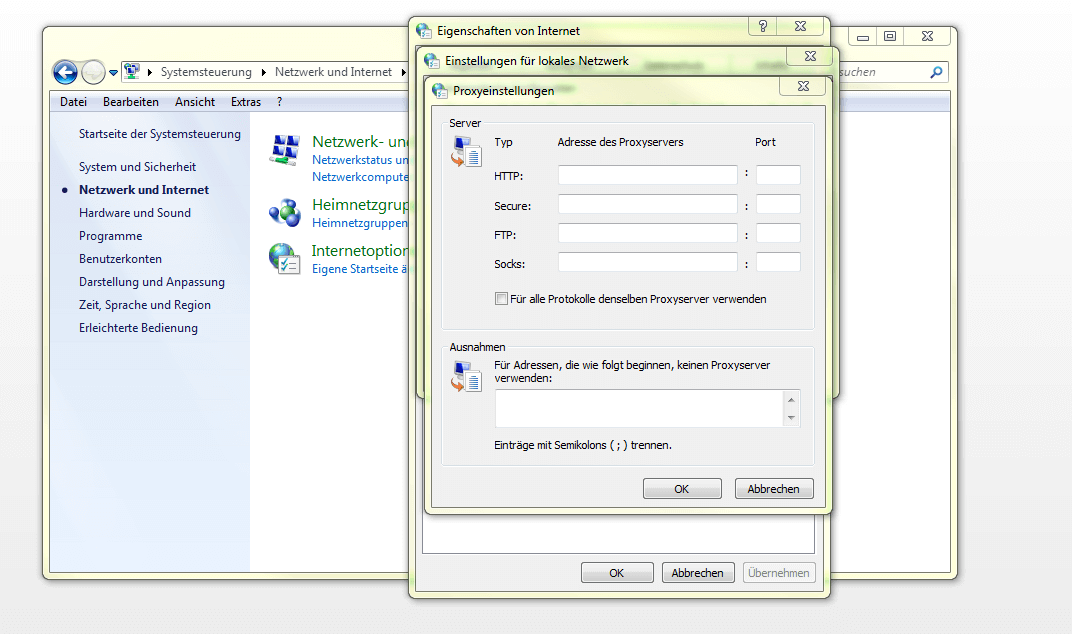Screen dimensions: 1072x634
Task: Click the Internetoptionen icon with checklist
Action: pyautogui.click(x=285, y=258)
